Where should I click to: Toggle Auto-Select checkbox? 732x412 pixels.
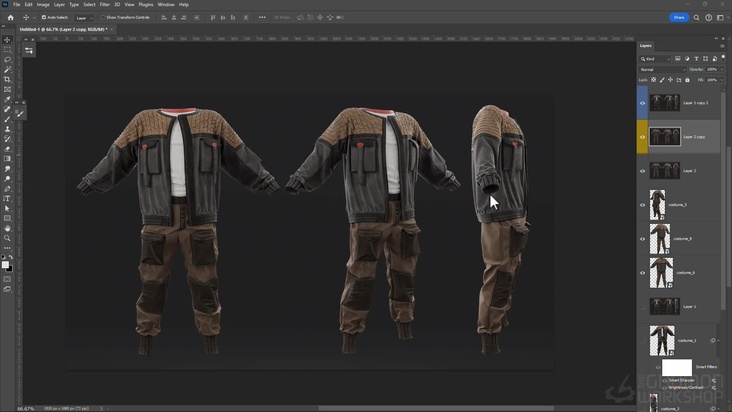click(x=44, y=17)
